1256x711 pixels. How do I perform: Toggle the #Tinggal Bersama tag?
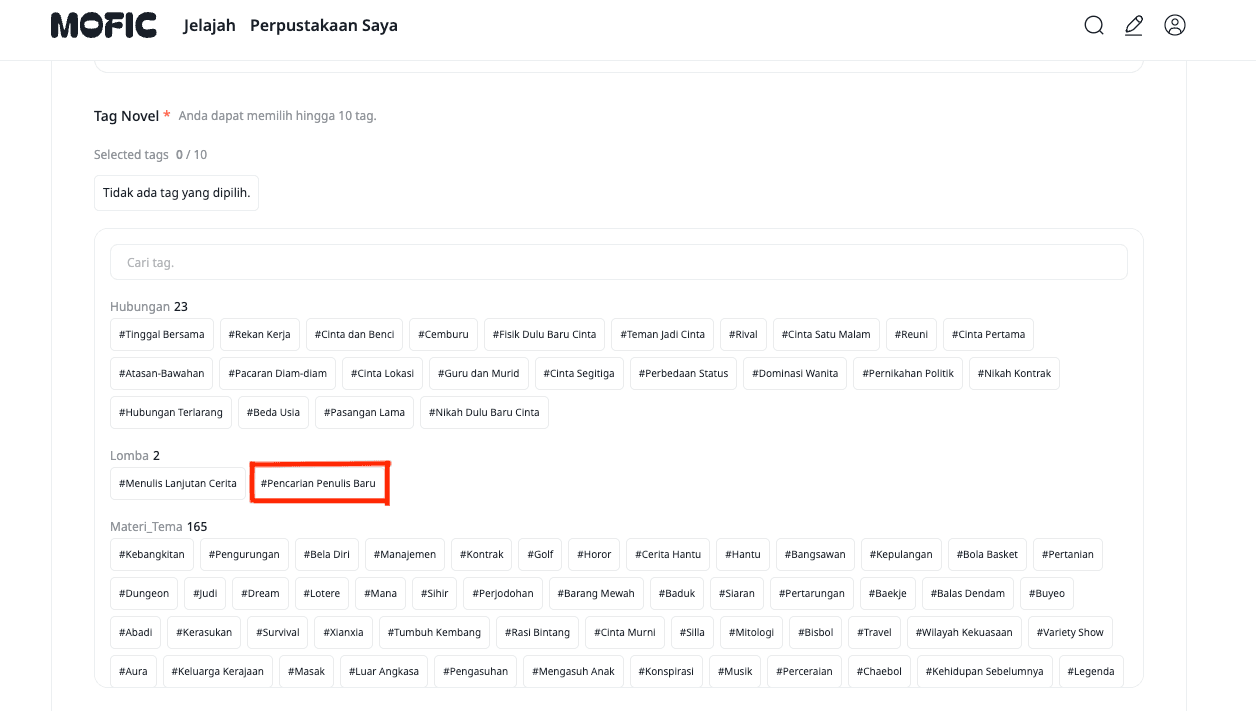coord(161,335)
